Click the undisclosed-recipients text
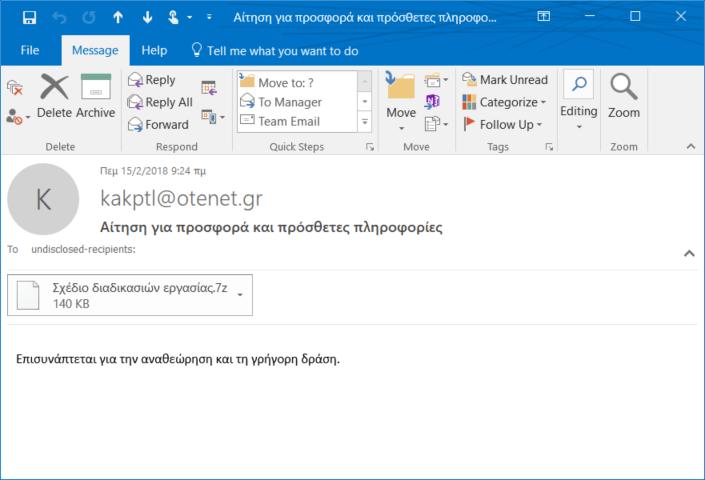 [x=83, y=249]
